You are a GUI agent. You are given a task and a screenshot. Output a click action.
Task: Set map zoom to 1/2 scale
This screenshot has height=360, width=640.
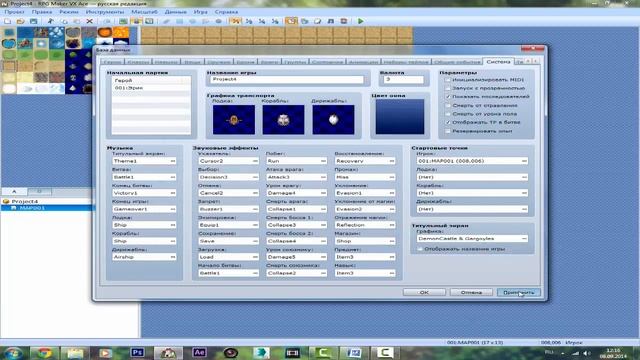[x=249, y=21]
